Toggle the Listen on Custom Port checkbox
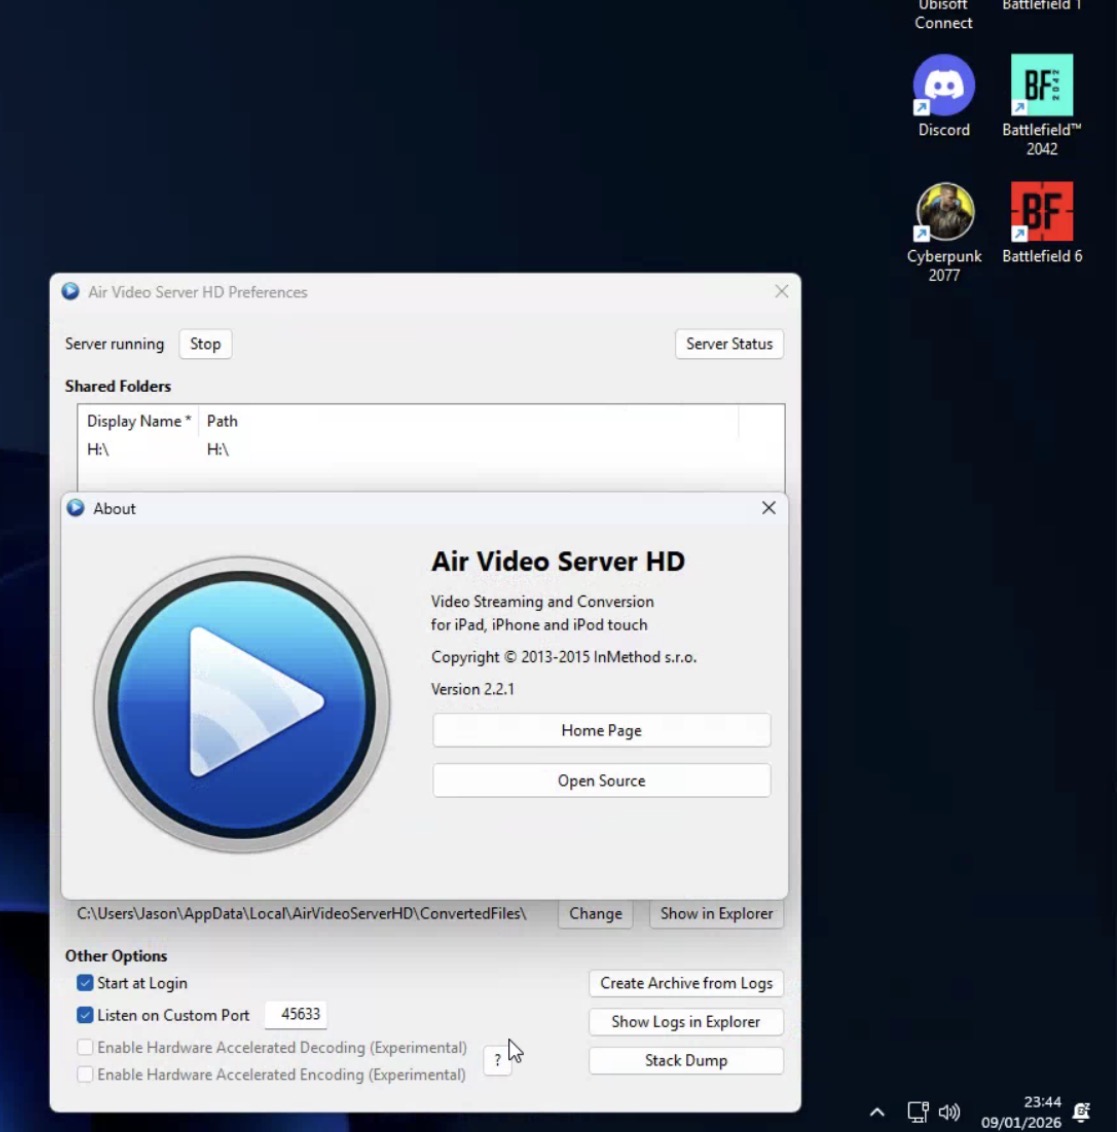The width and height of the screenshot is (1117, 1132). coord(85,1015)
